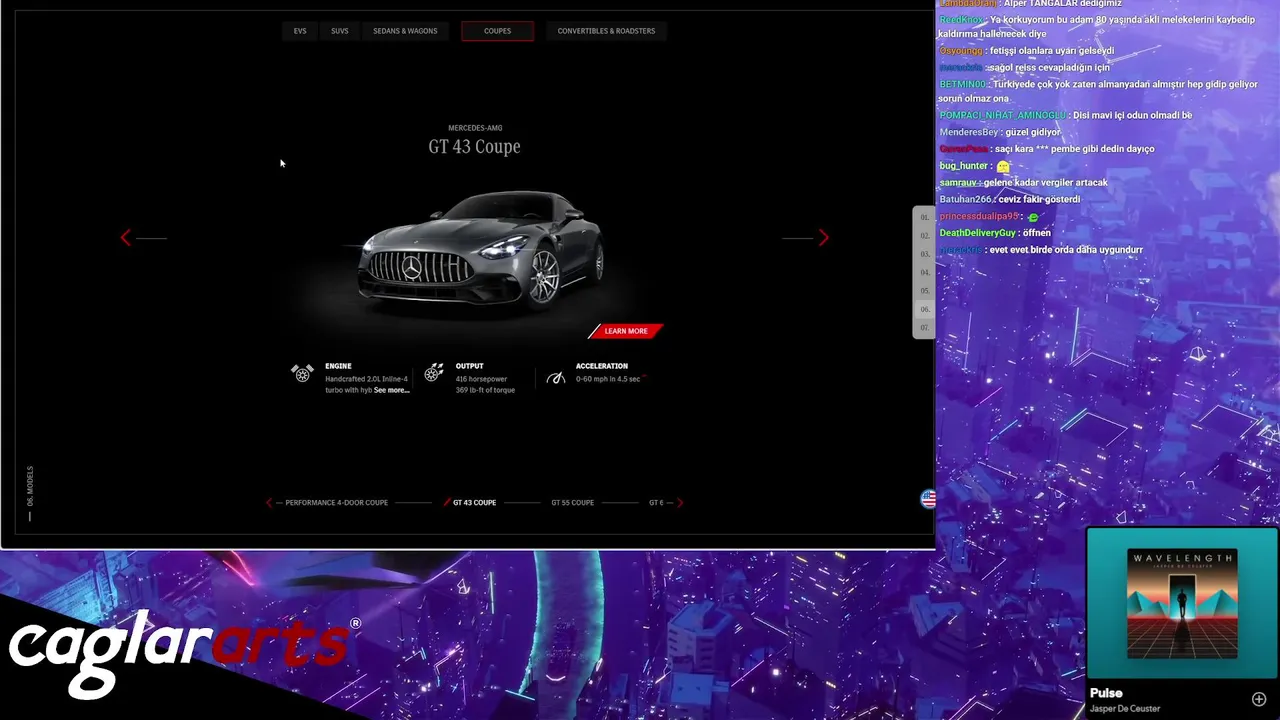Open the SUVS category tab
The width and height of the screenshot is (1280, 720).
[x=340, y=31]
